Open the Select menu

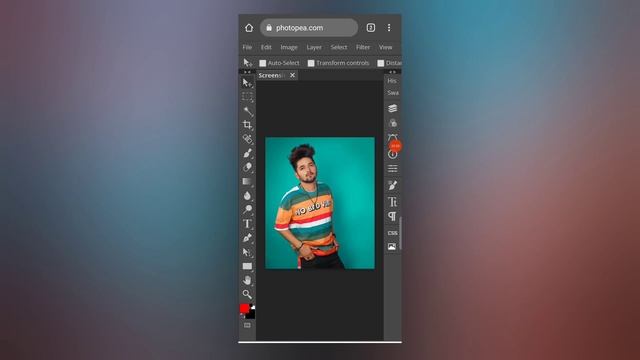click(339, 47)
